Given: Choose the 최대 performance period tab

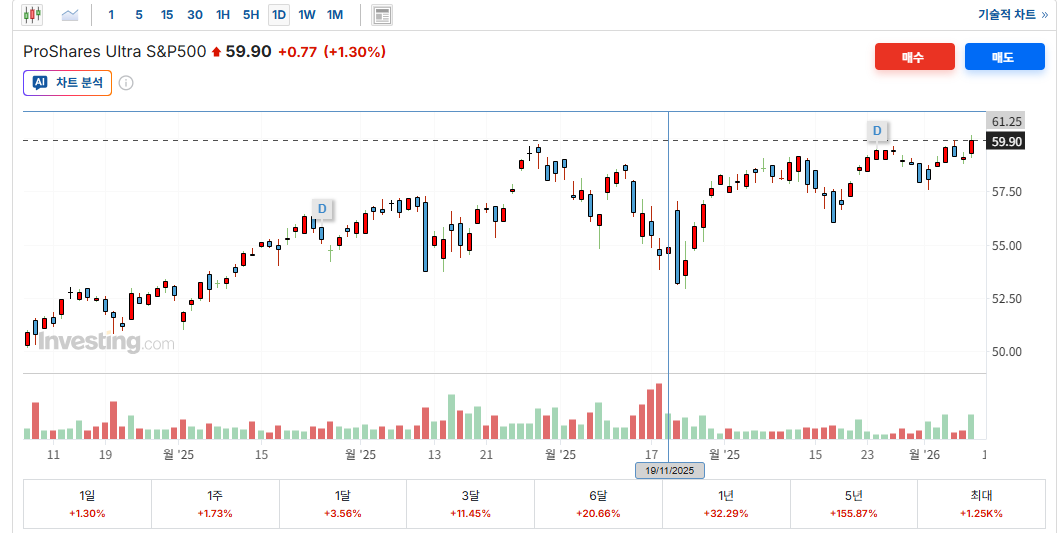Looking at the screenshot, I should [x=982, y=504].
